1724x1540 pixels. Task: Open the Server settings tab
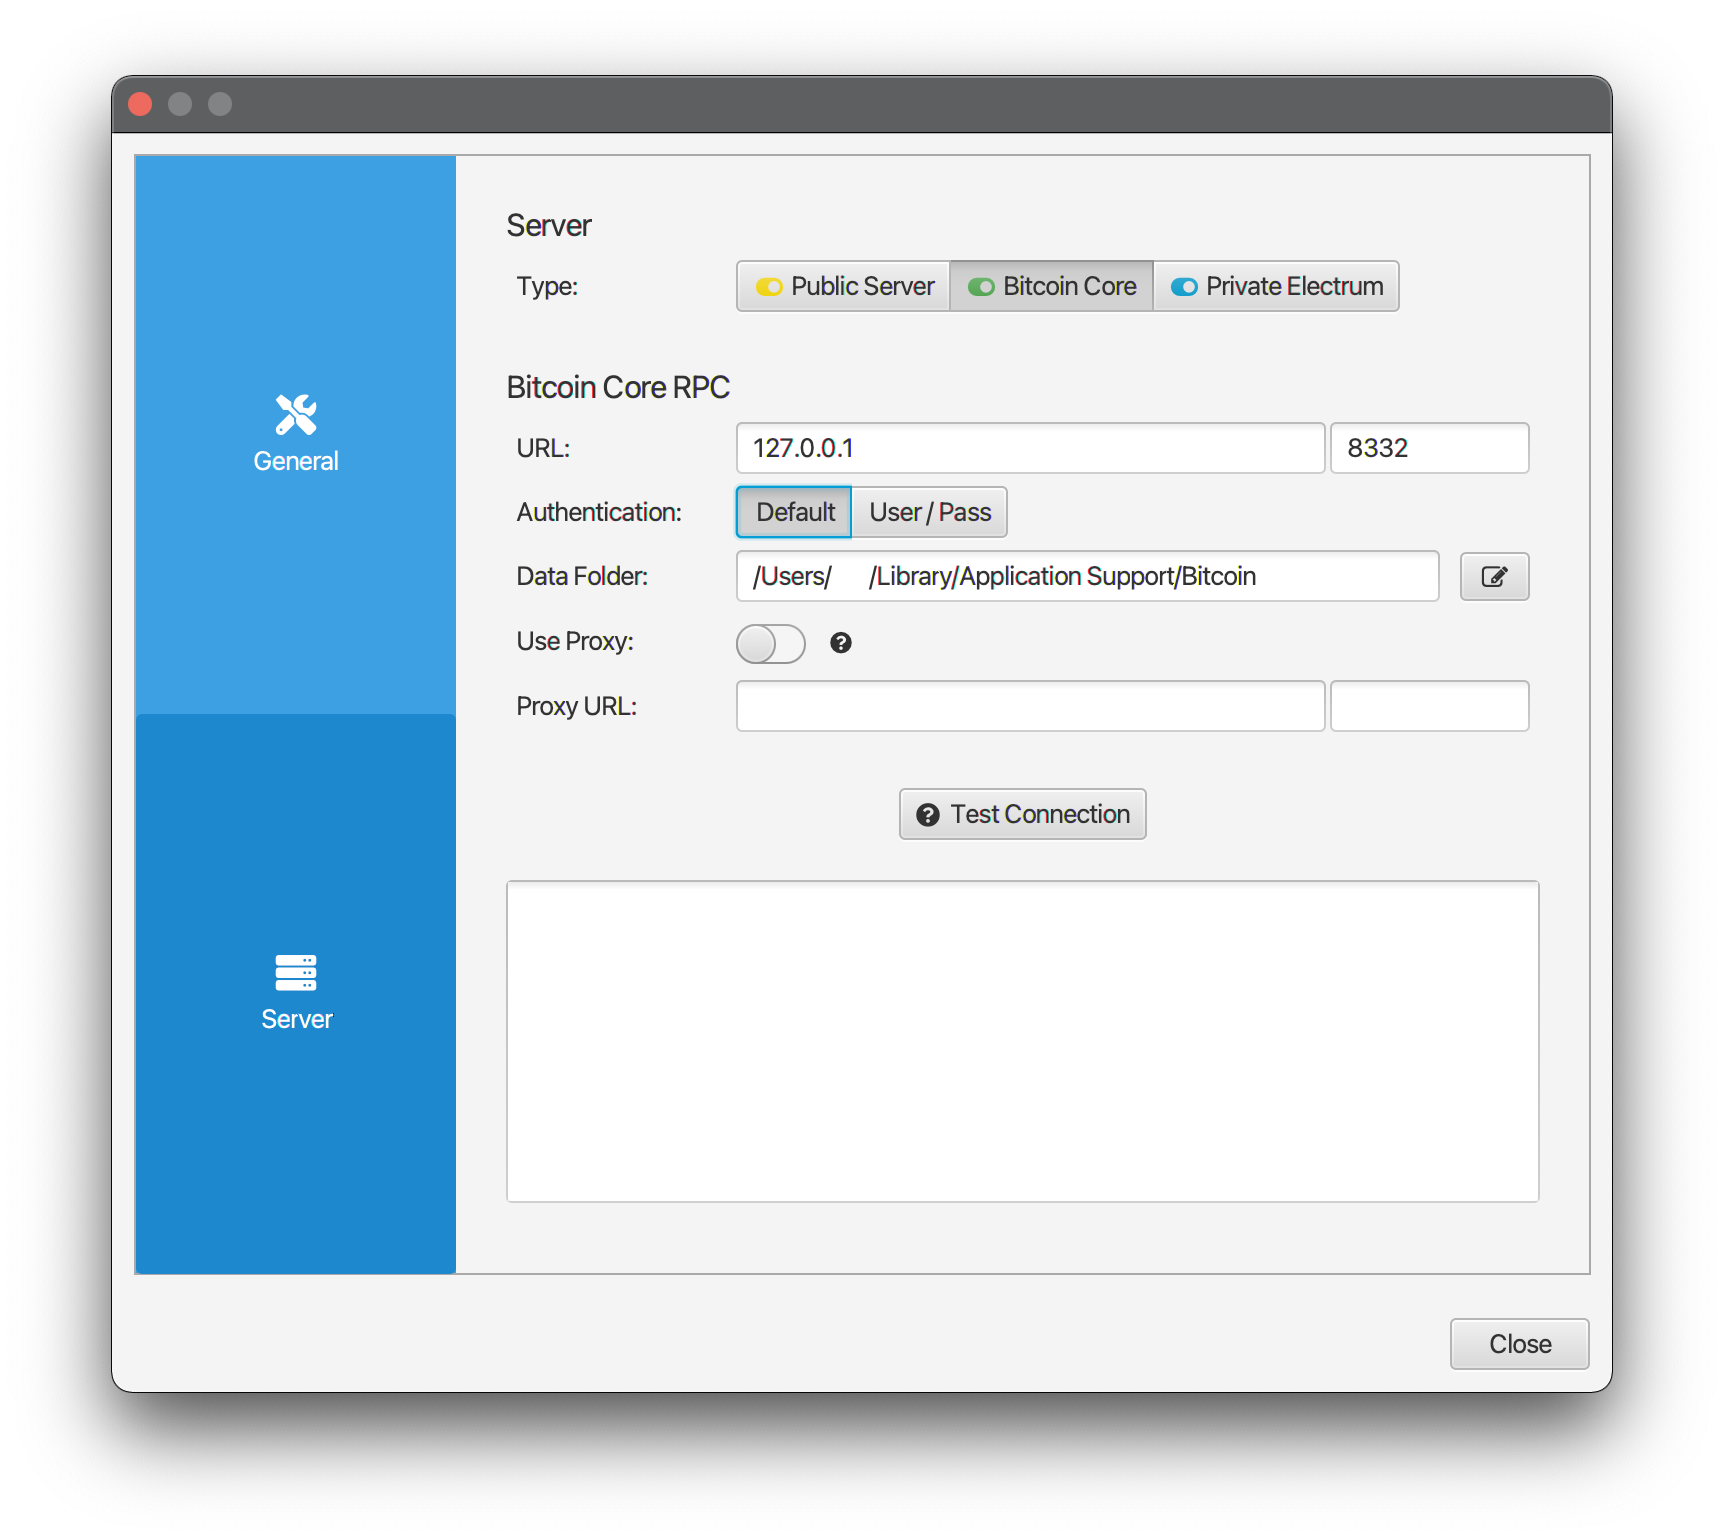pos(296,993)
